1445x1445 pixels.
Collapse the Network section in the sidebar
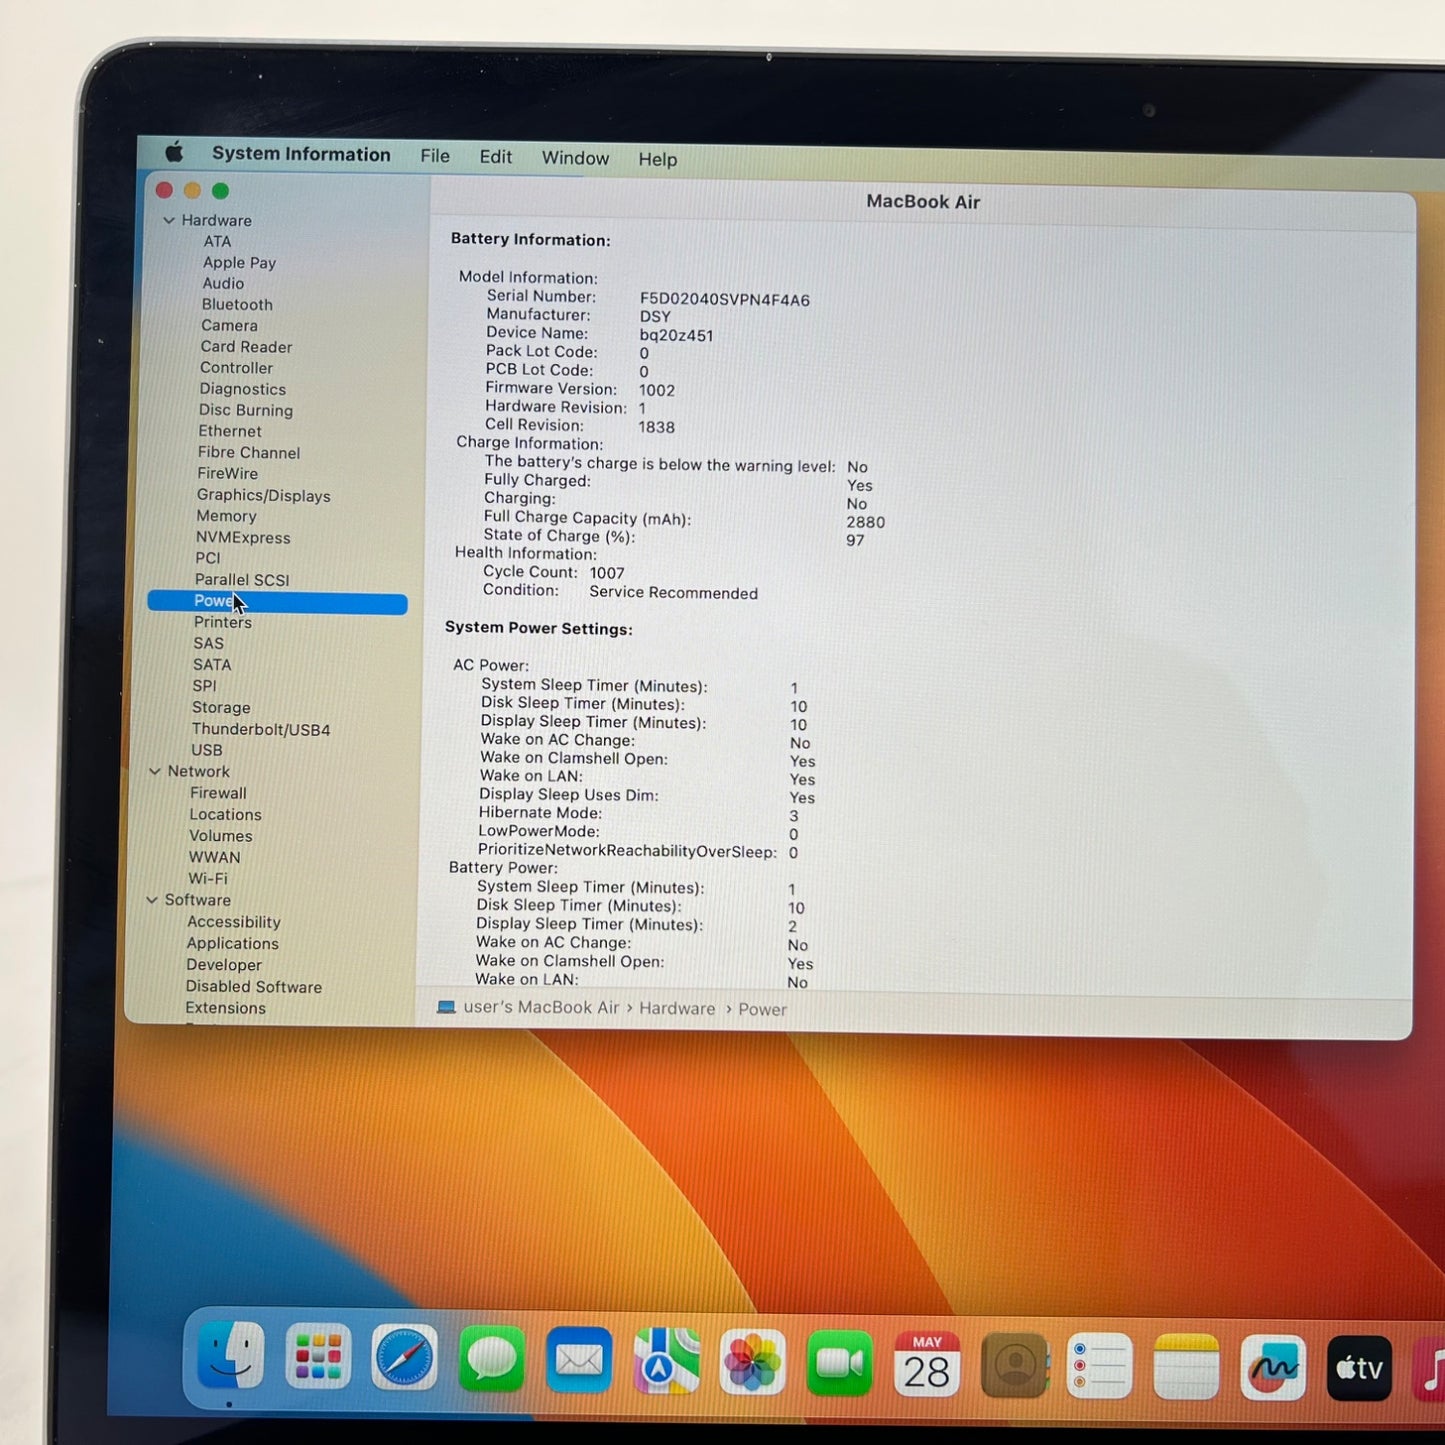pos(155,771)
